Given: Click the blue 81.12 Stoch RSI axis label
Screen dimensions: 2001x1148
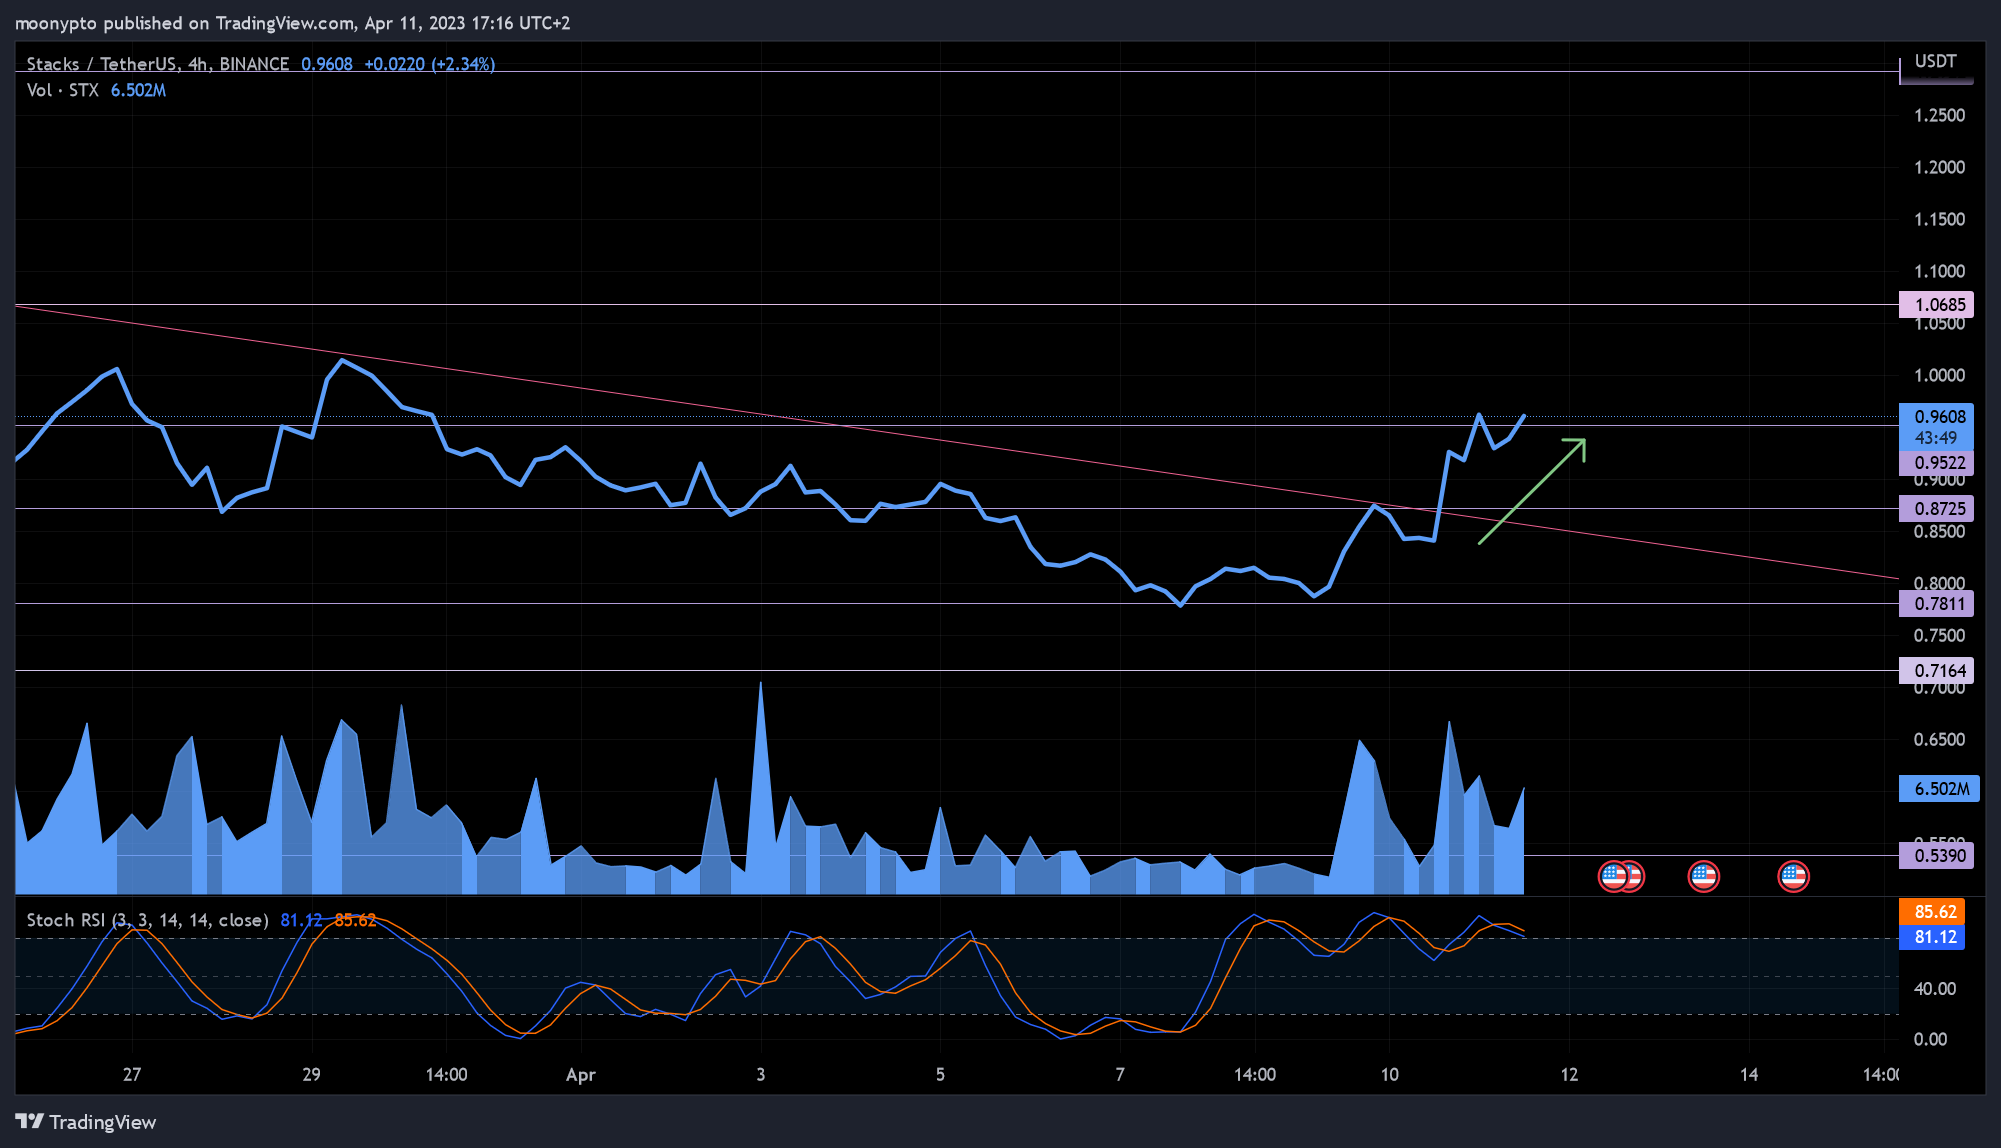Looking at the screenshot, I should (1932, 937).
